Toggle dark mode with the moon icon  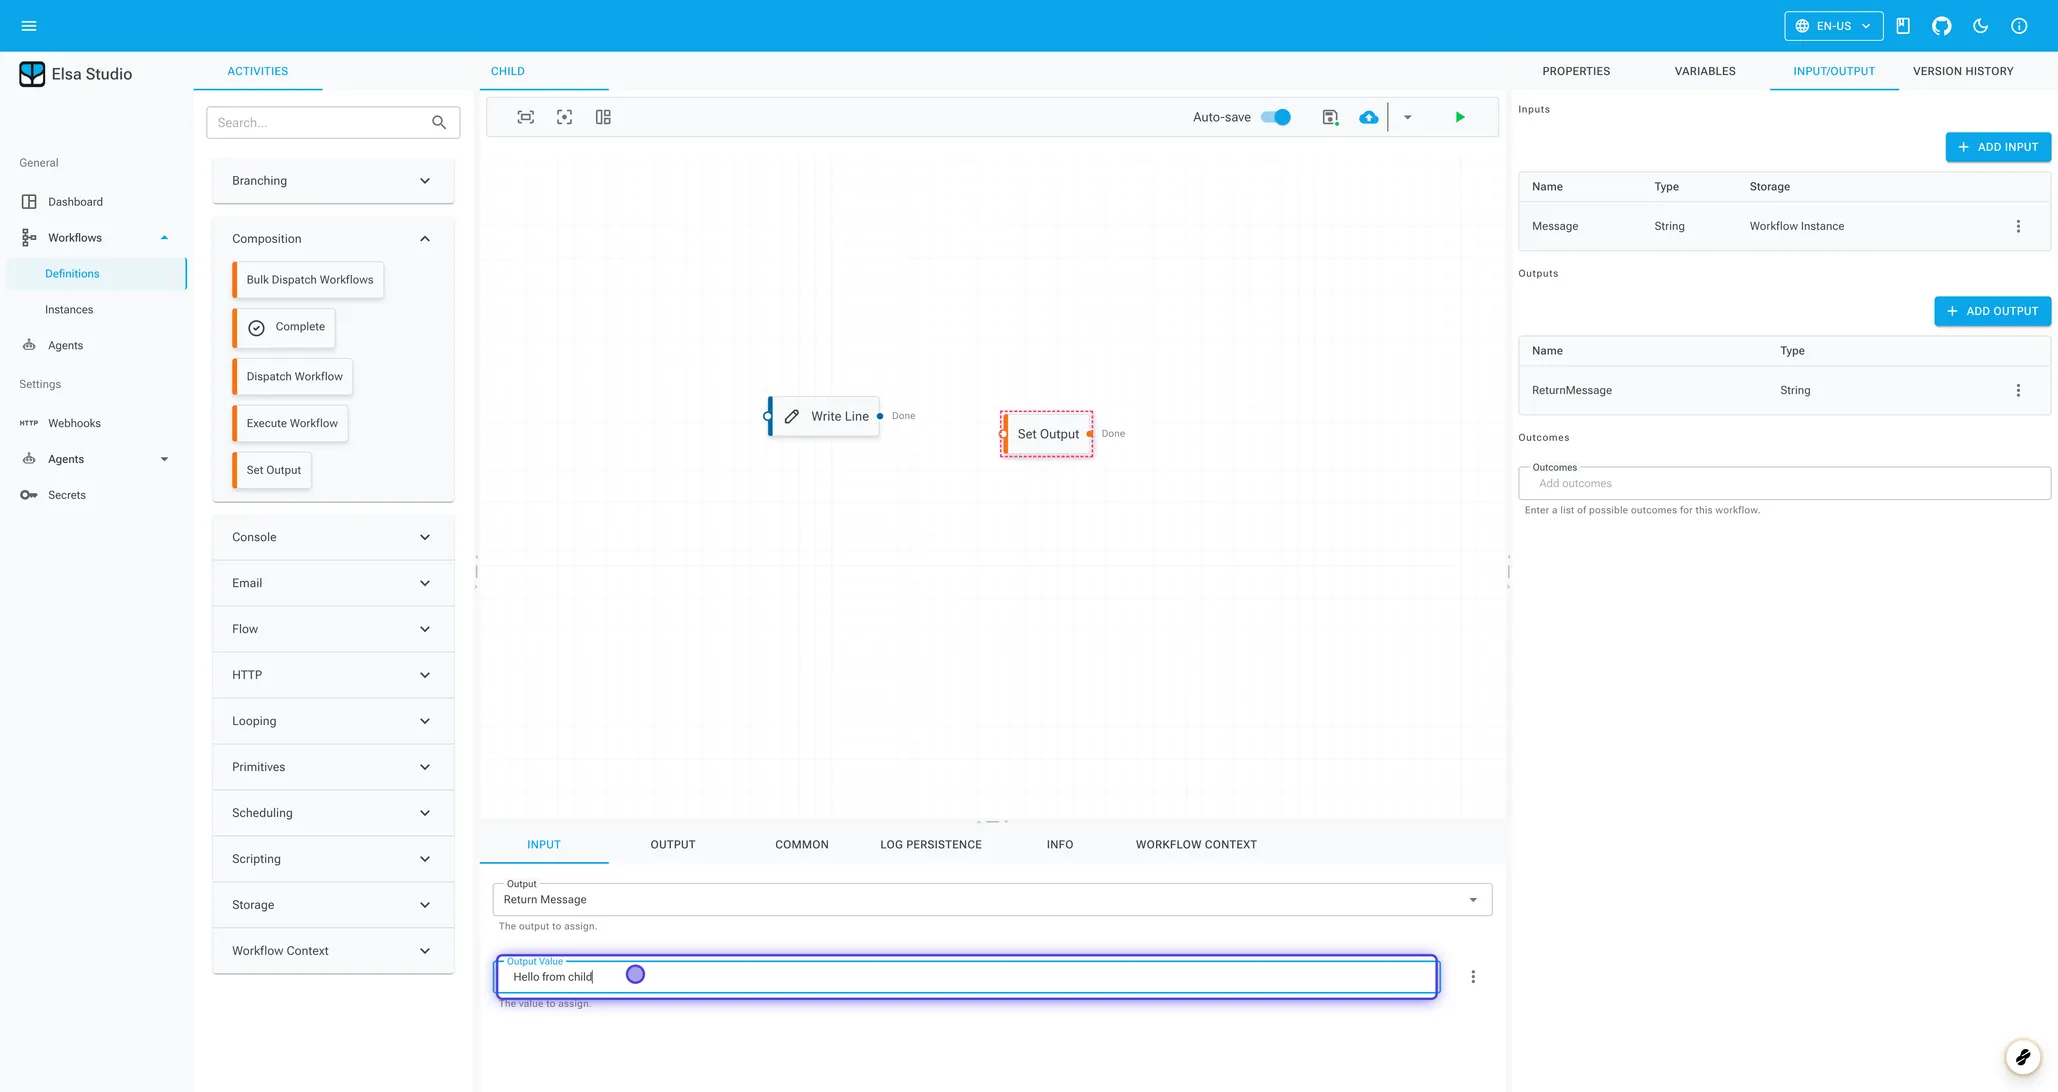point(1980,25)
